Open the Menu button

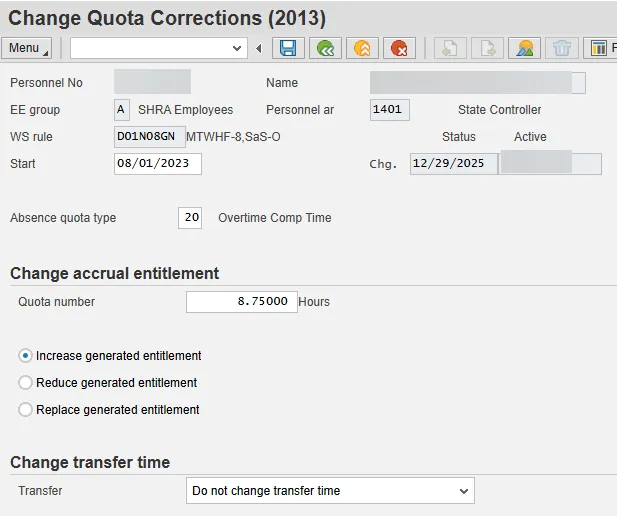(x=27, y=48)
